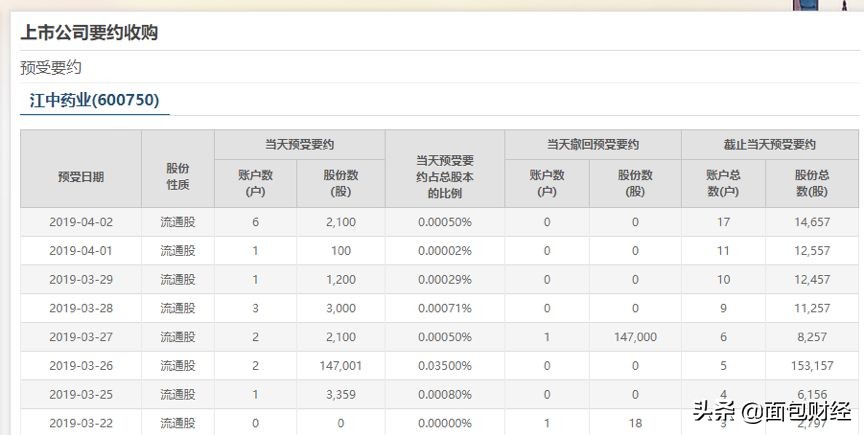Click 股份数(股) header of 当天预受要约 group
The width and height of the screenshot is (864, 435).
(341, 184)
